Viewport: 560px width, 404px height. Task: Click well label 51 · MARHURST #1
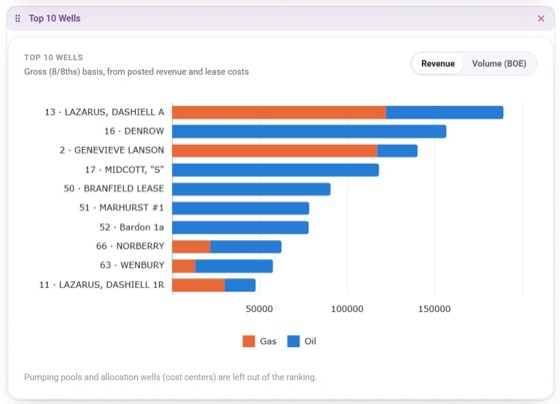pyautogui.click(x=121, y=208)
